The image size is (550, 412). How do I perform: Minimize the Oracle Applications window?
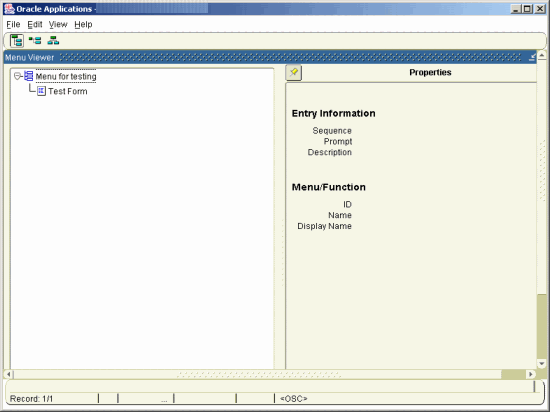[515, 9]
